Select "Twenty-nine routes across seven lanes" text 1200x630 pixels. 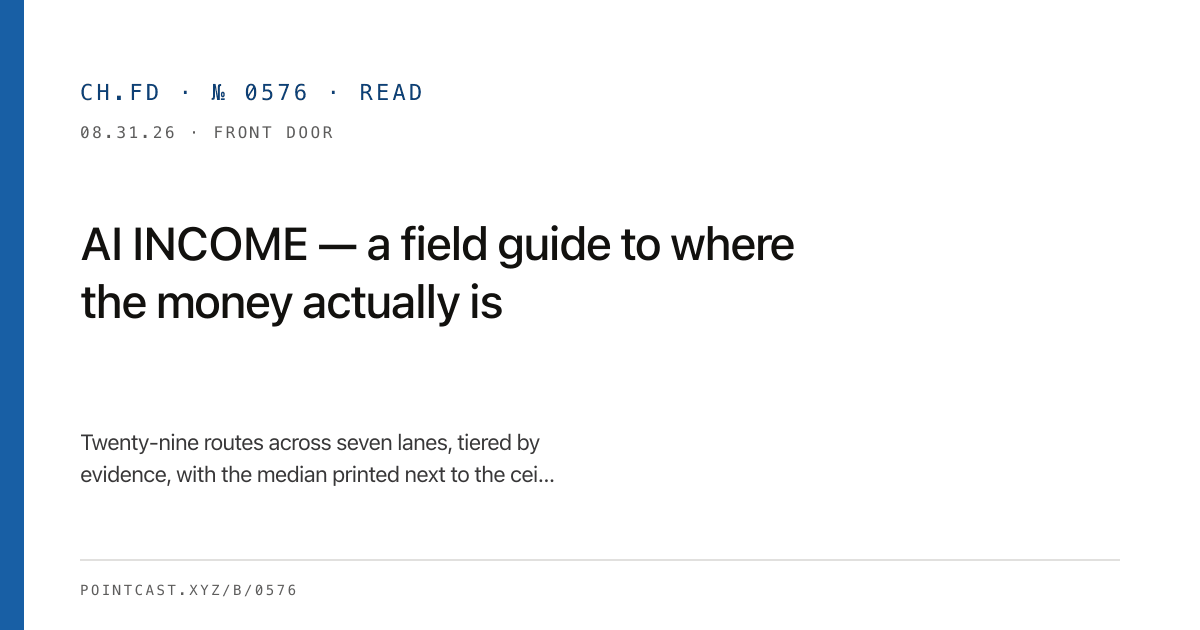266,443
